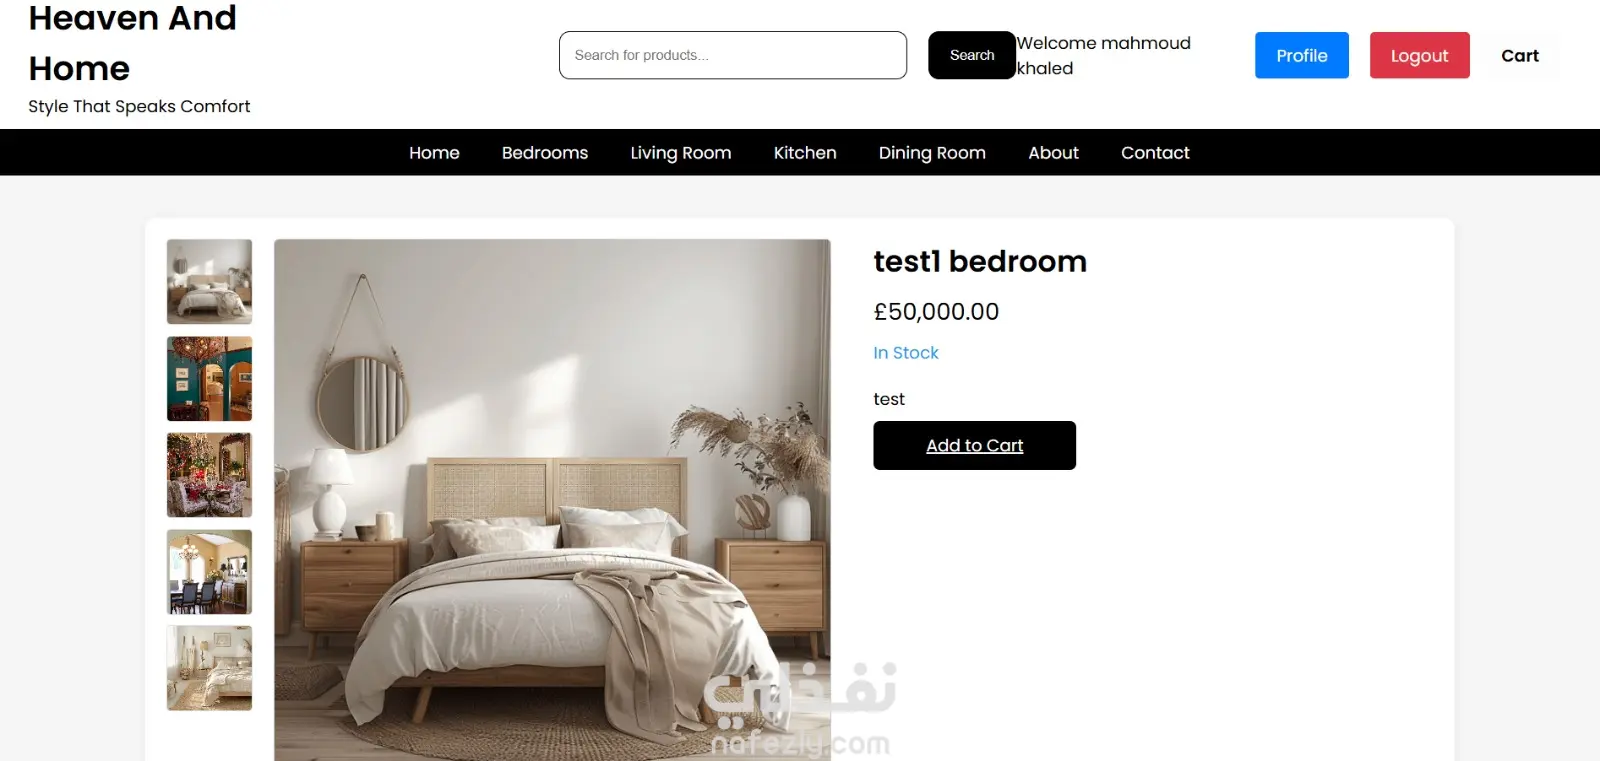Open the About page
Screen dimensions: 1600x761
pyautogui.click(x=1054, y=153)
